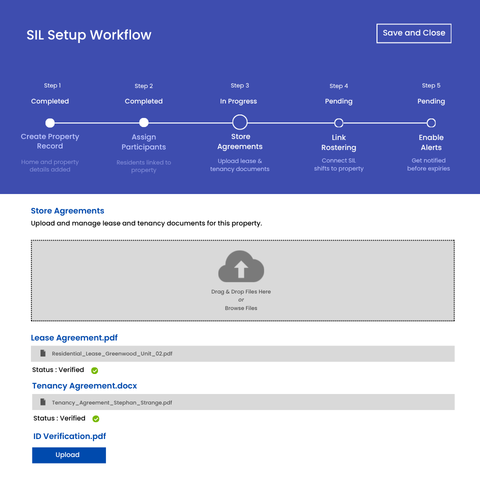Click the green verified checkmark under Tenancy Agreement
Screen dimensions: 480x480
[x=96, y=419]
